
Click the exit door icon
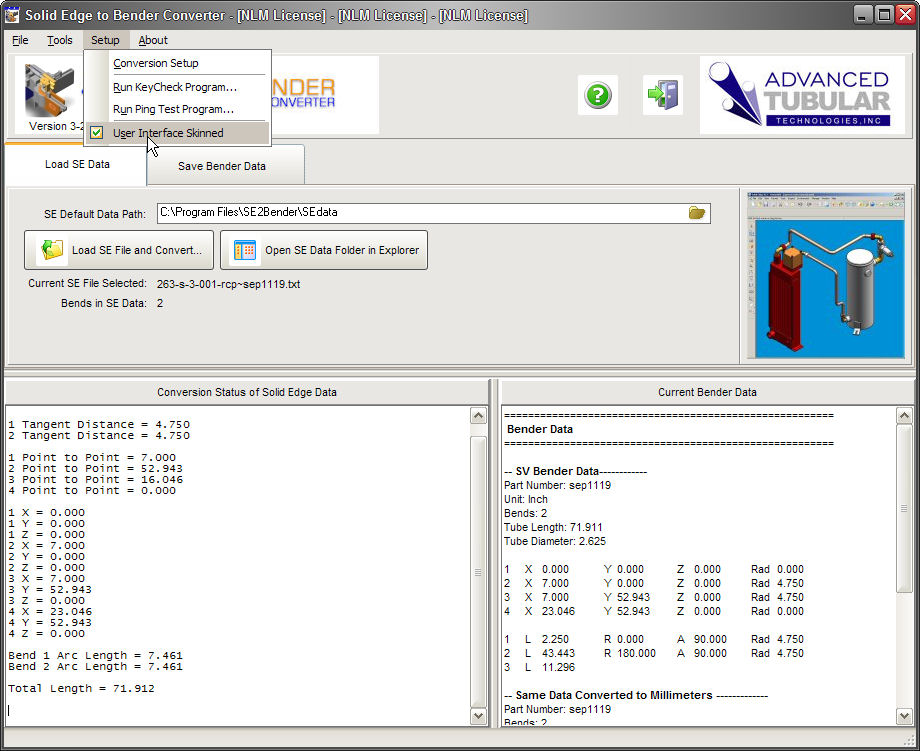[662, 95]
